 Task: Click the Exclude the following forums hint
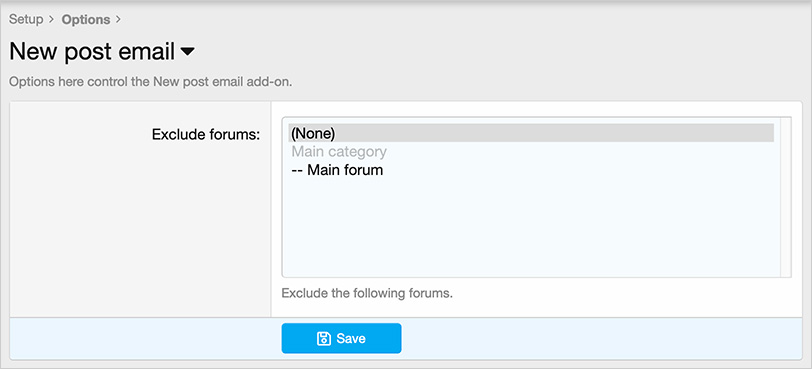(x=367, y=293)
